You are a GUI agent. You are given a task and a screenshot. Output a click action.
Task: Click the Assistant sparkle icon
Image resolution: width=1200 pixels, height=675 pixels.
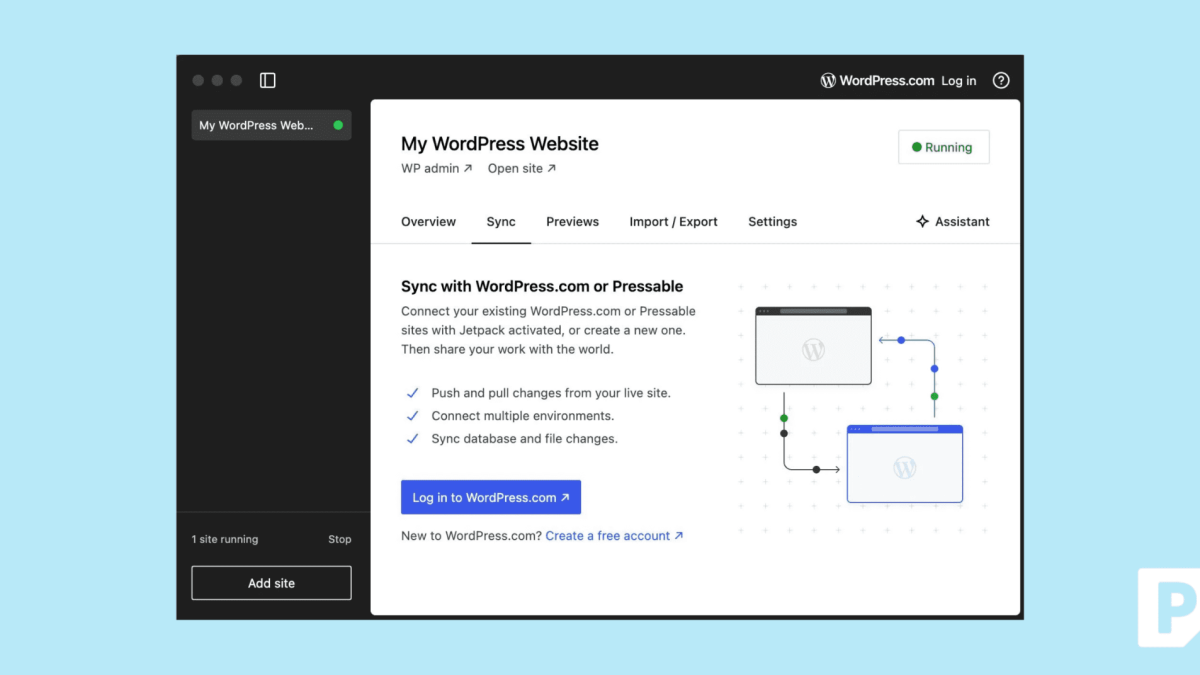coord(922,221)
